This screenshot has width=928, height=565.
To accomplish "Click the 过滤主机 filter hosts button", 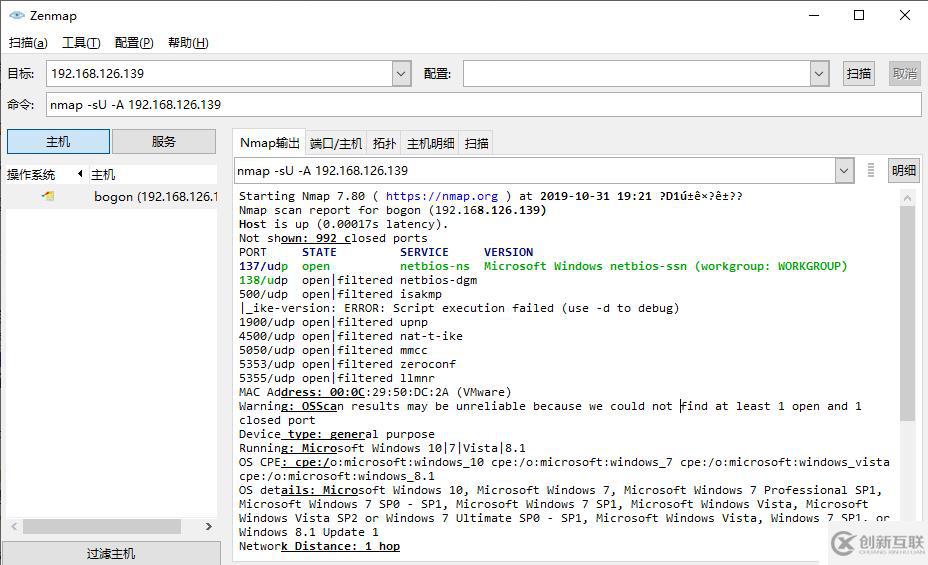I will [111, 553].
